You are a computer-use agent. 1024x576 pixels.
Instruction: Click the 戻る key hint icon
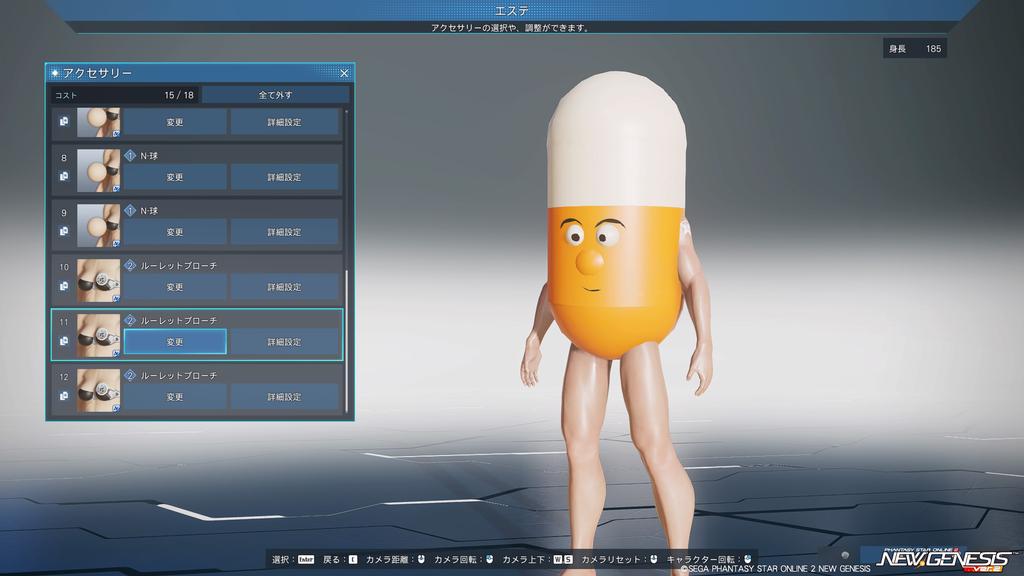pyautogui.click(x=353, y=560)
